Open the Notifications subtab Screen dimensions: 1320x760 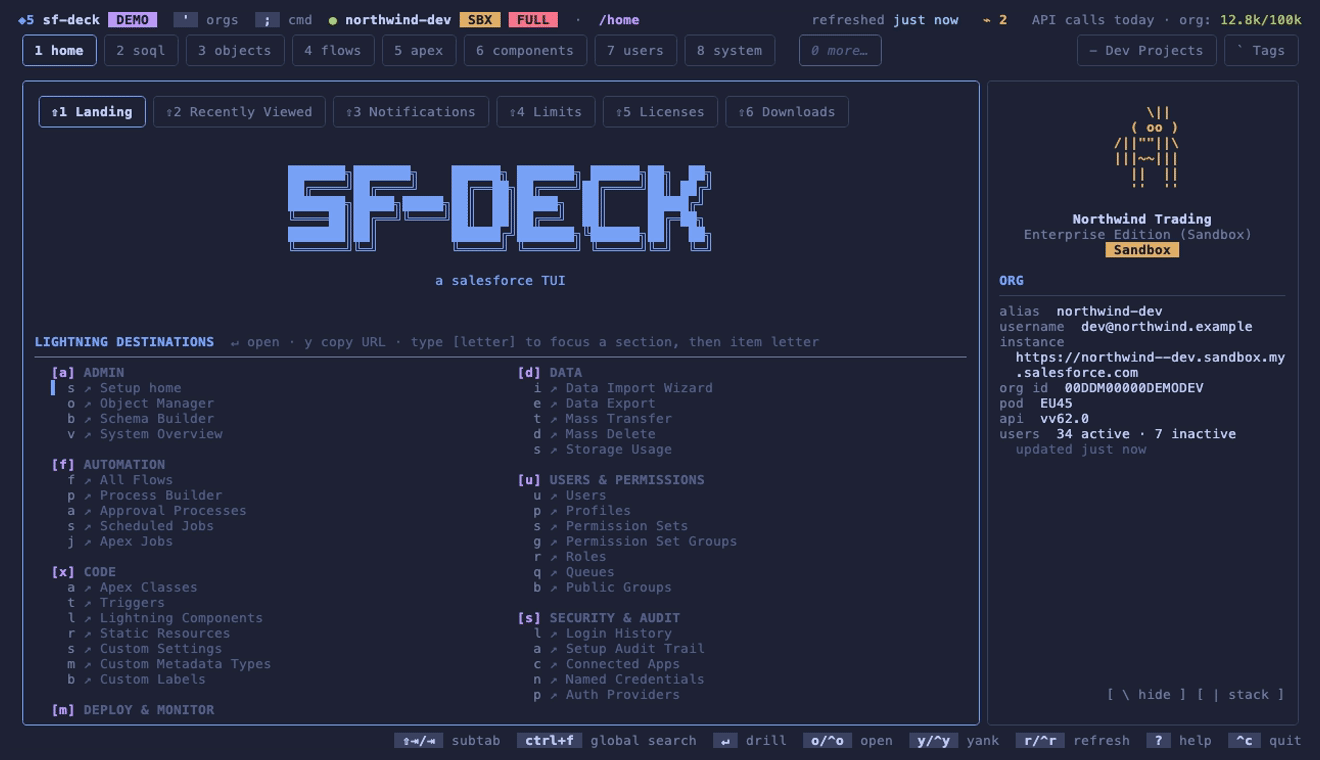(411, 112)
